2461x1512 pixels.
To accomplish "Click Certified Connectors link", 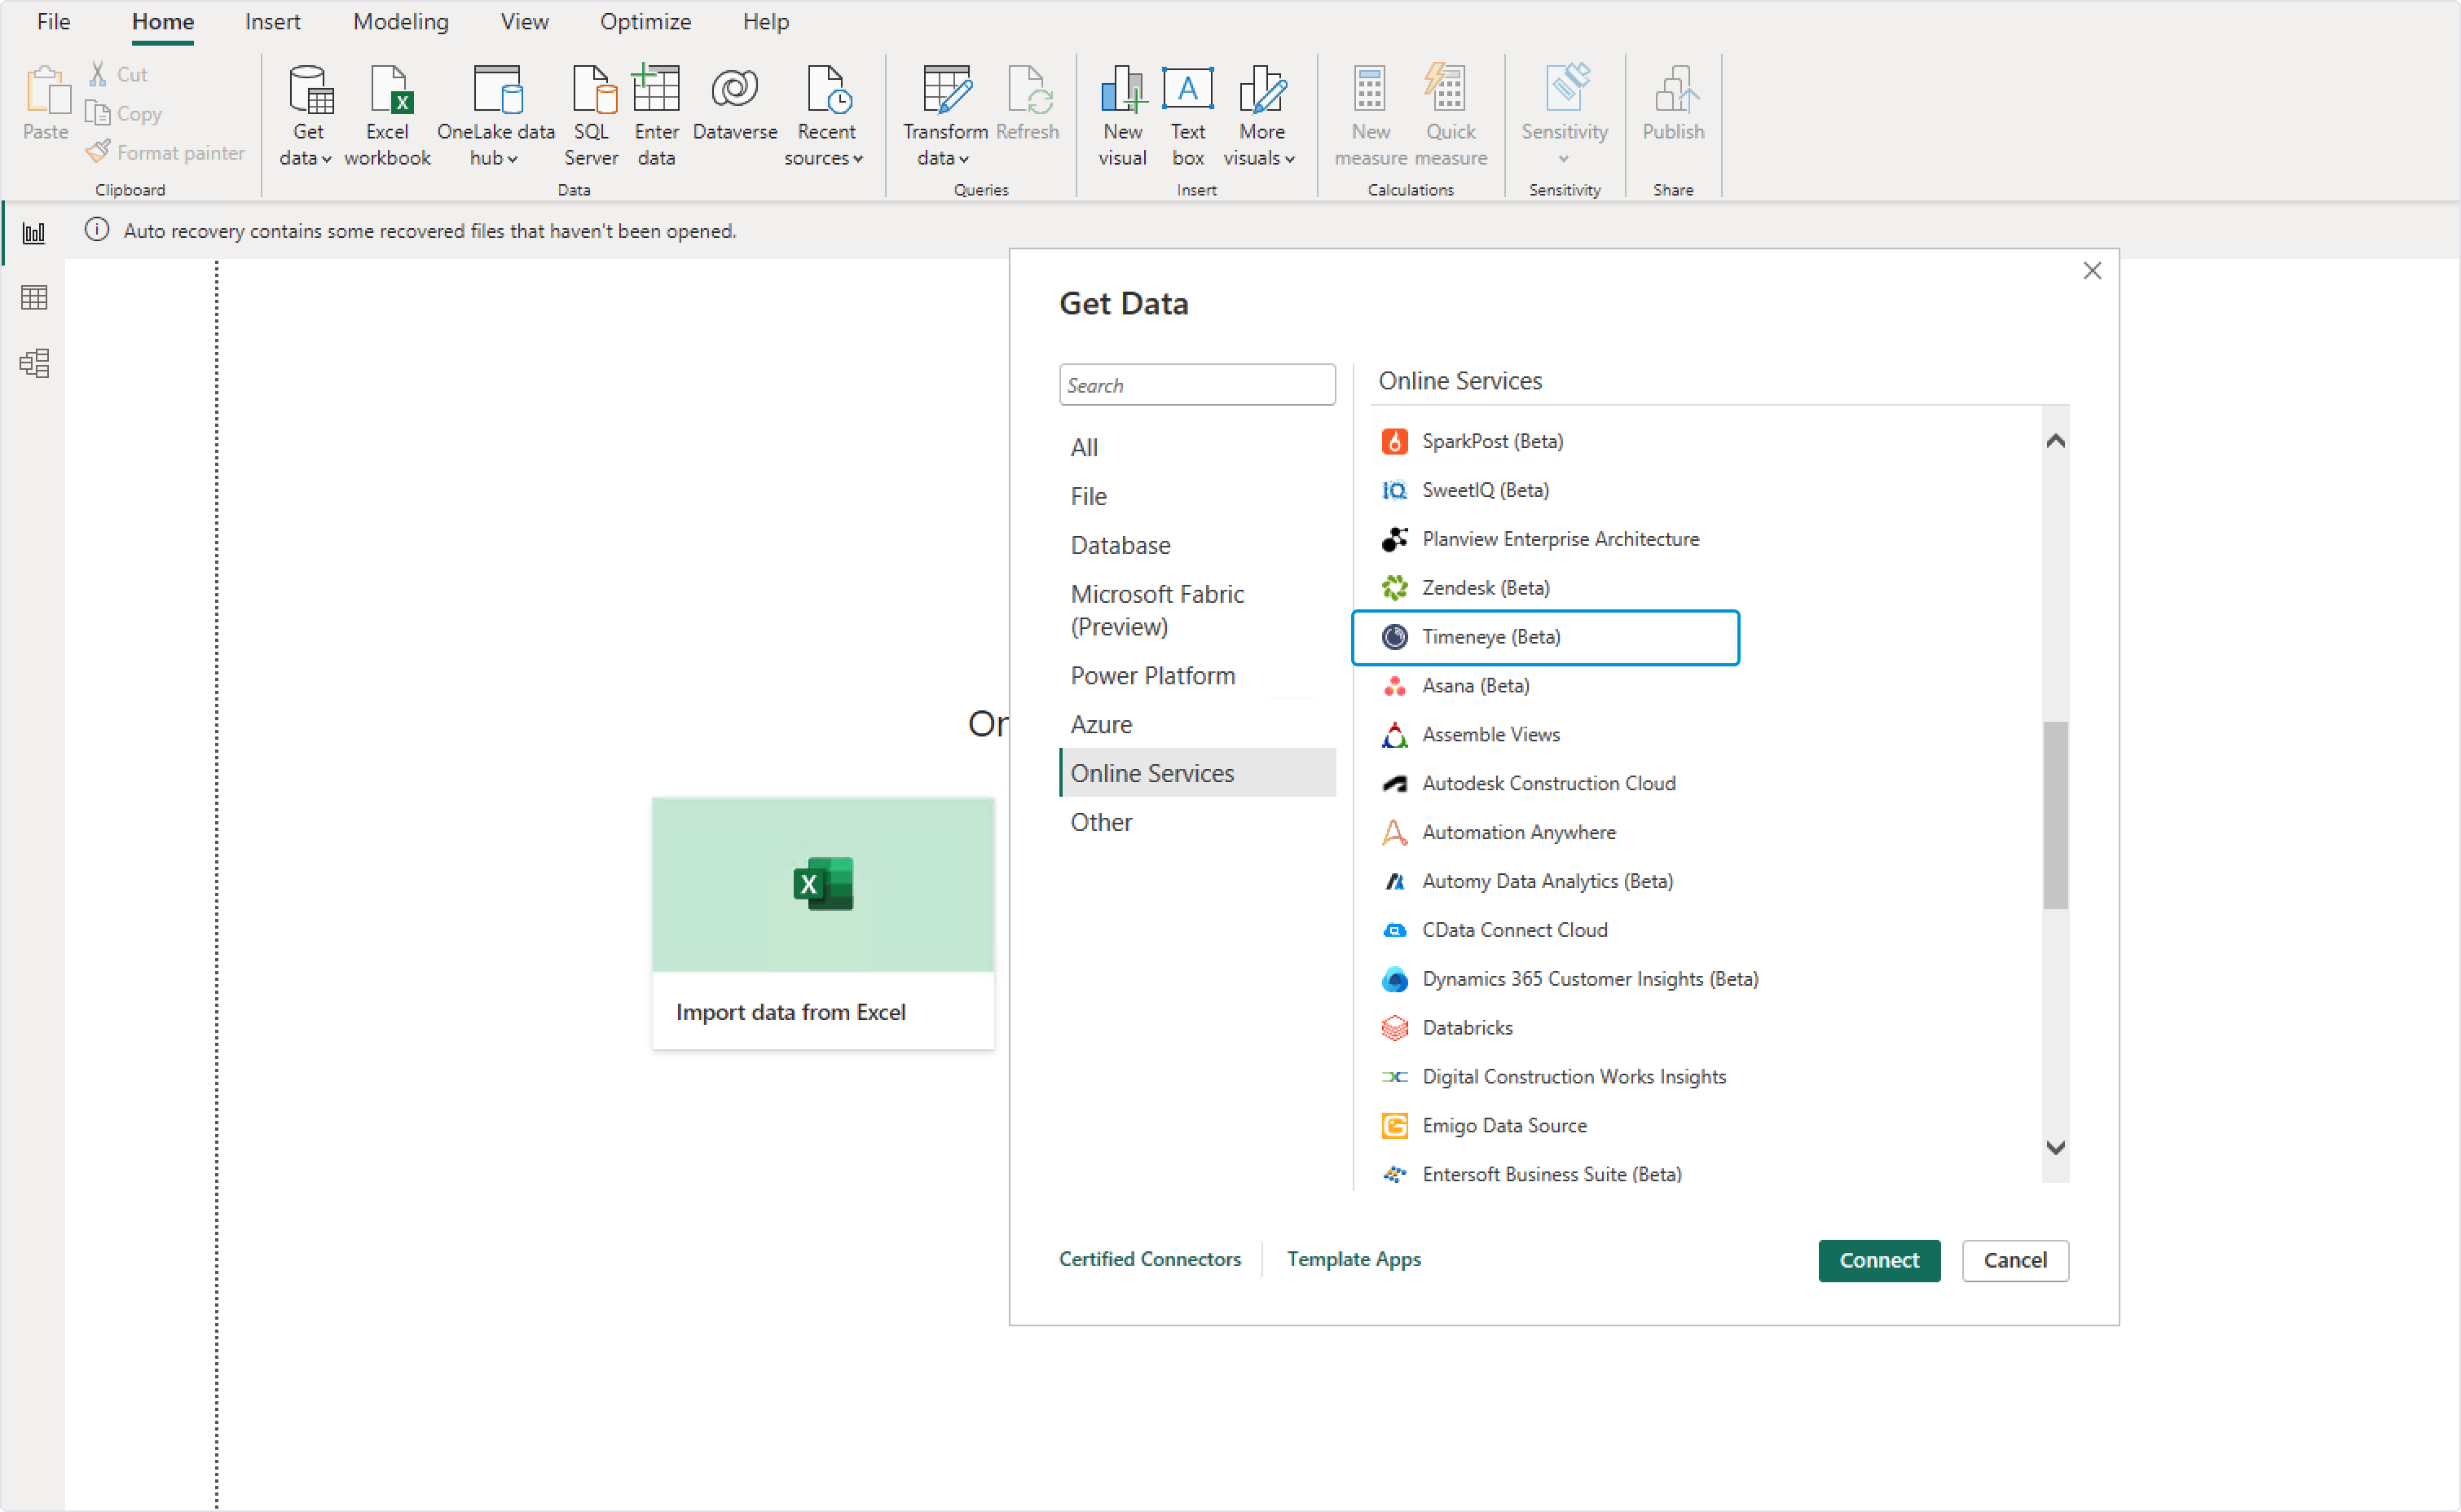I will (1150, 1259).
